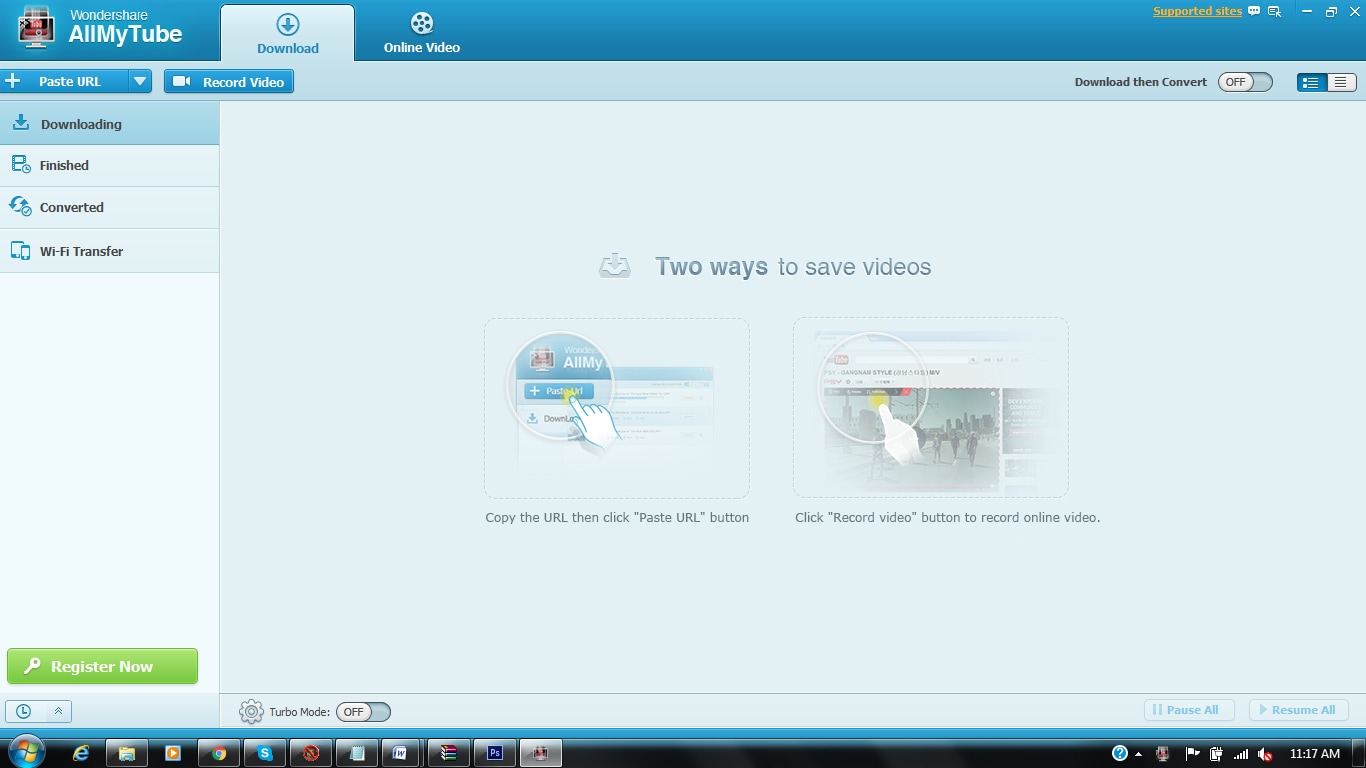Click the Pause All button
Screen dimensions: 1366x768
point(1189,710)
